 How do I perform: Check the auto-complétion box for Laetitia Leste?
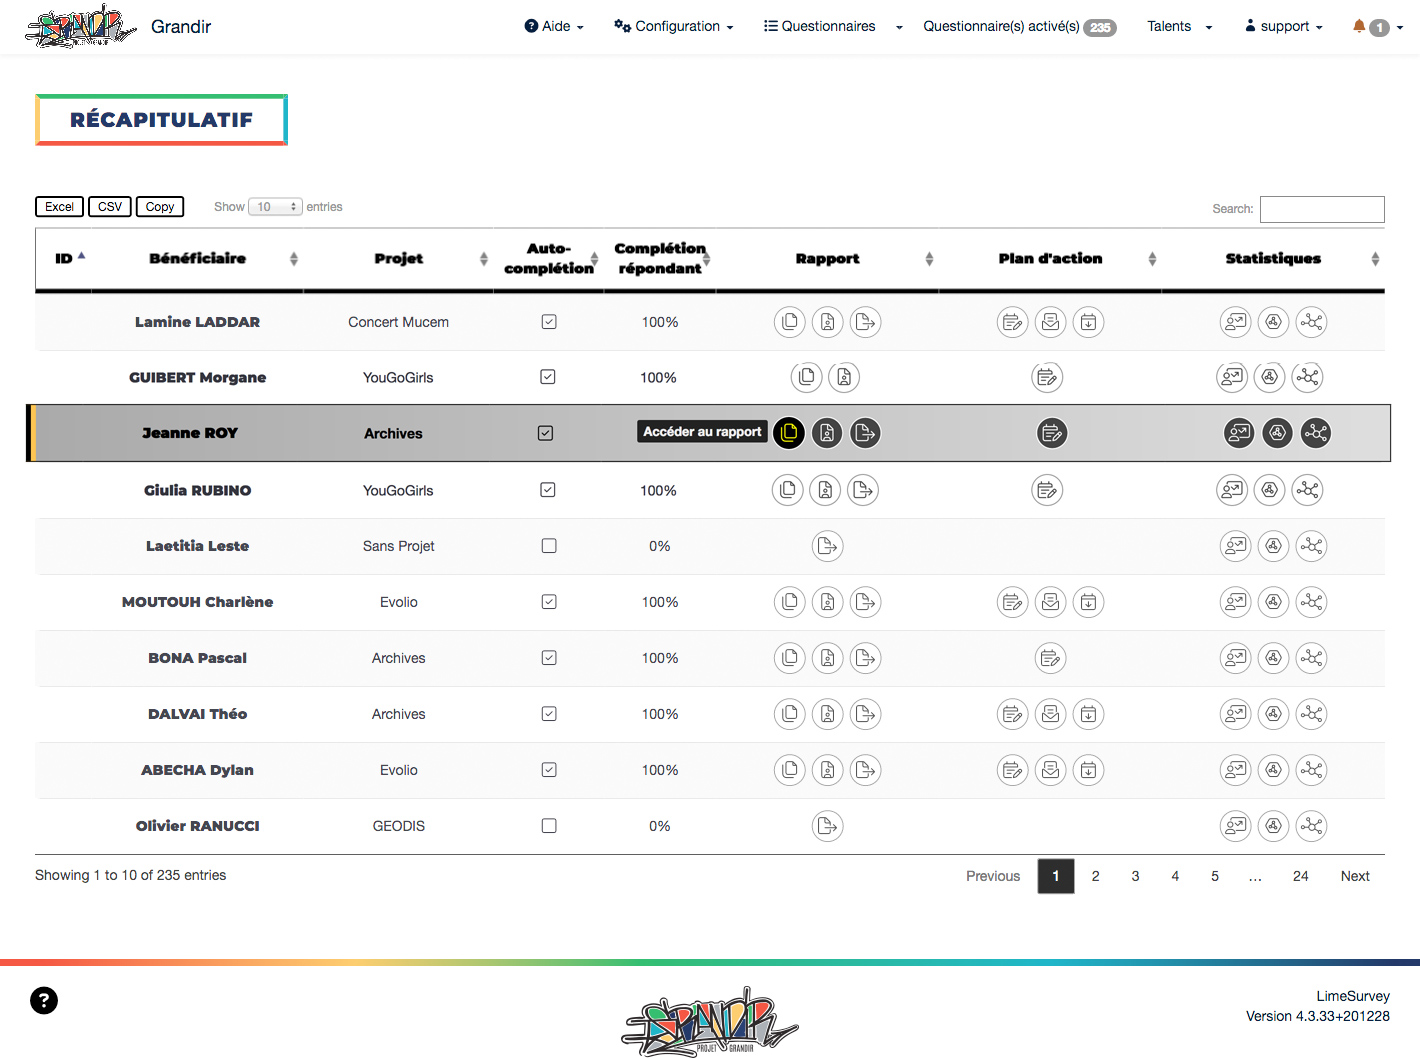(x=549, y=546)
